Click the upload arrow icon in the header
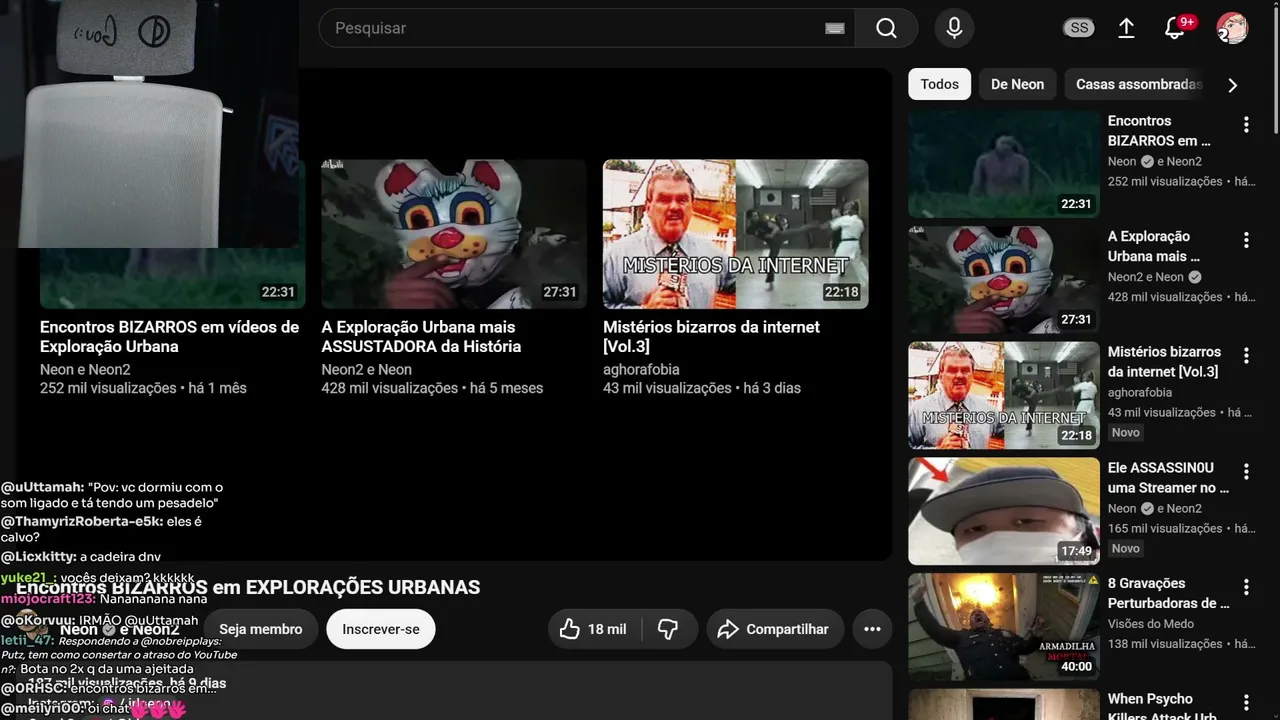Image resolution: width=1280 pixels, height=720 pixels. click(1126, 28)
